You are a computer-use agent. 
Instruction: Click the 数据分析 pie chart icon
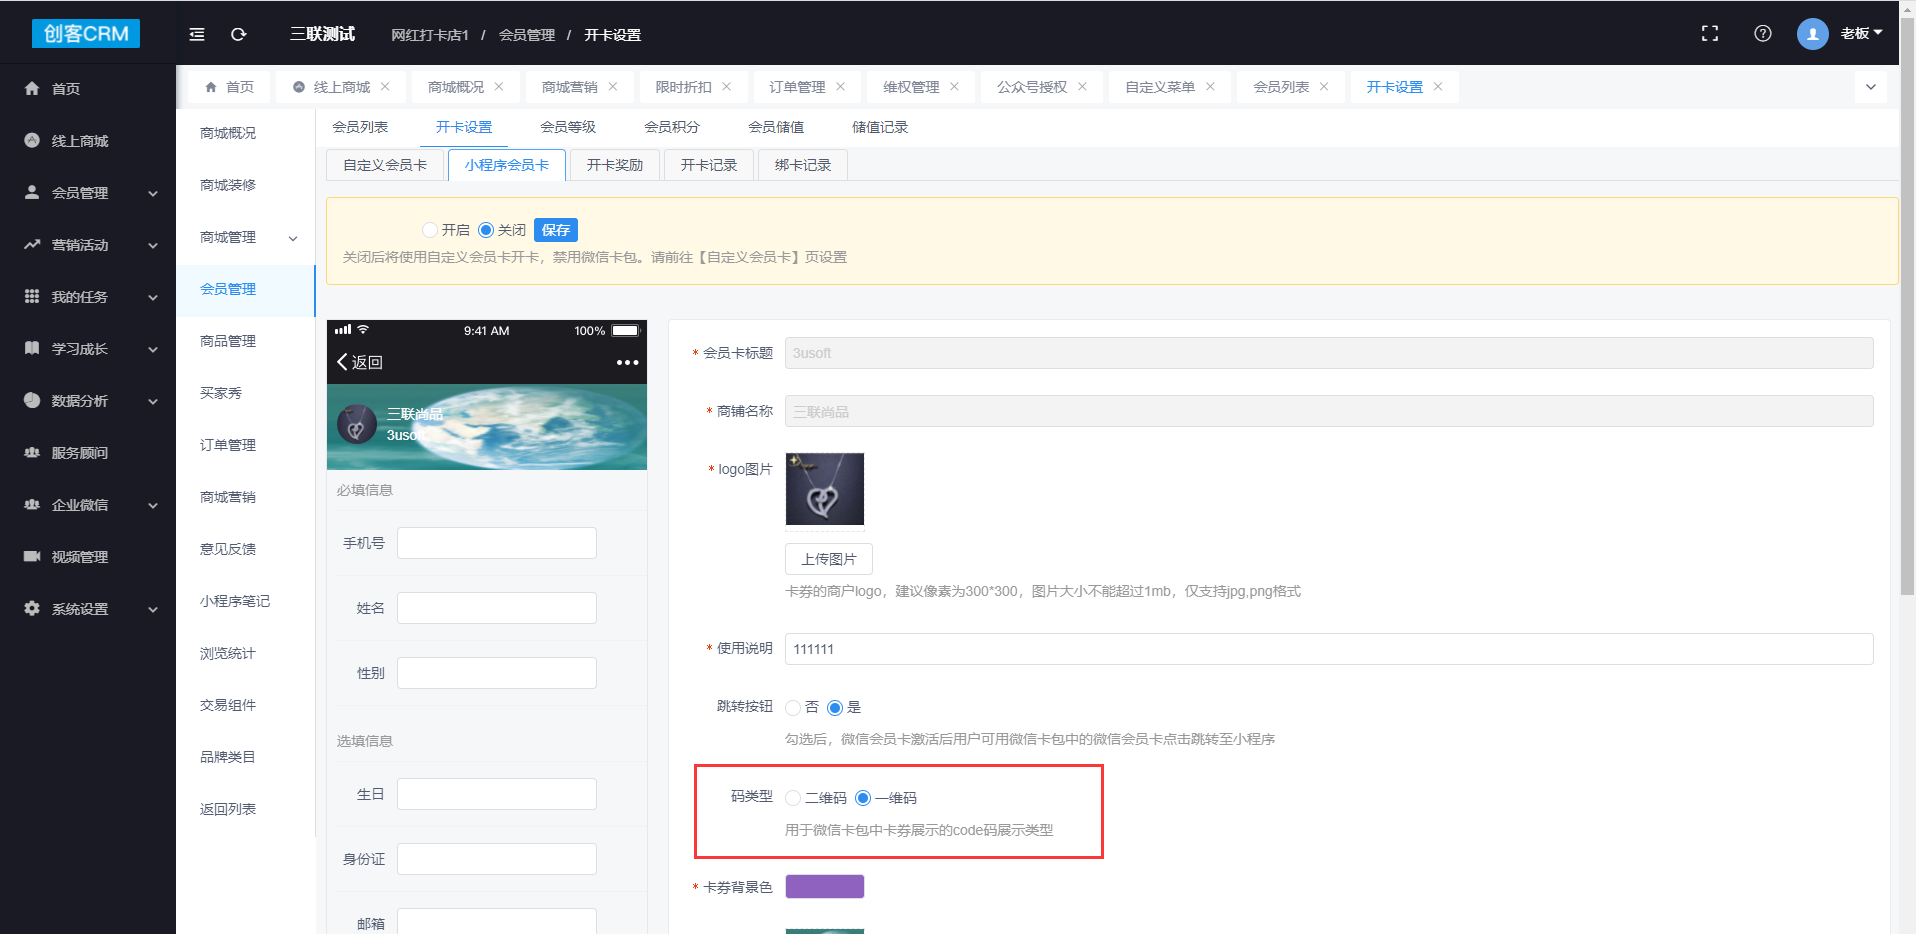32,401
